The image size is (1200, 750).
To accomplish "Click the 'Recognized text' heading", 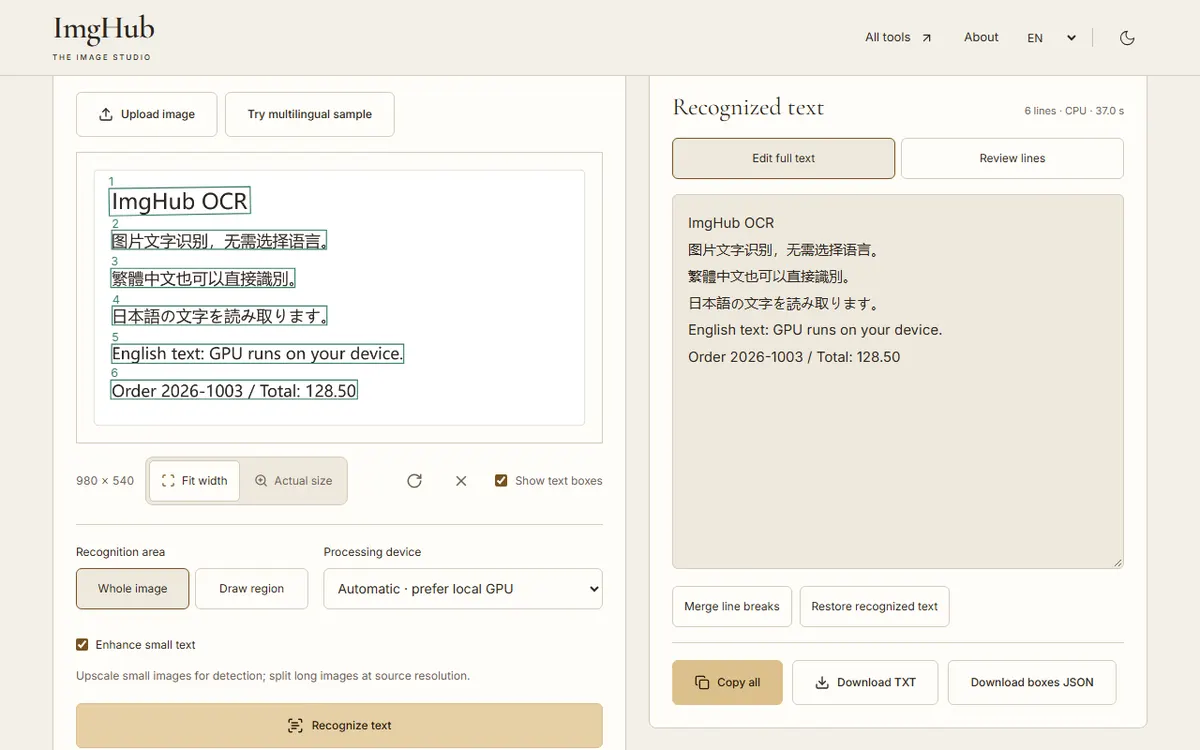I will pyautogui.click(x=748, y=107).
